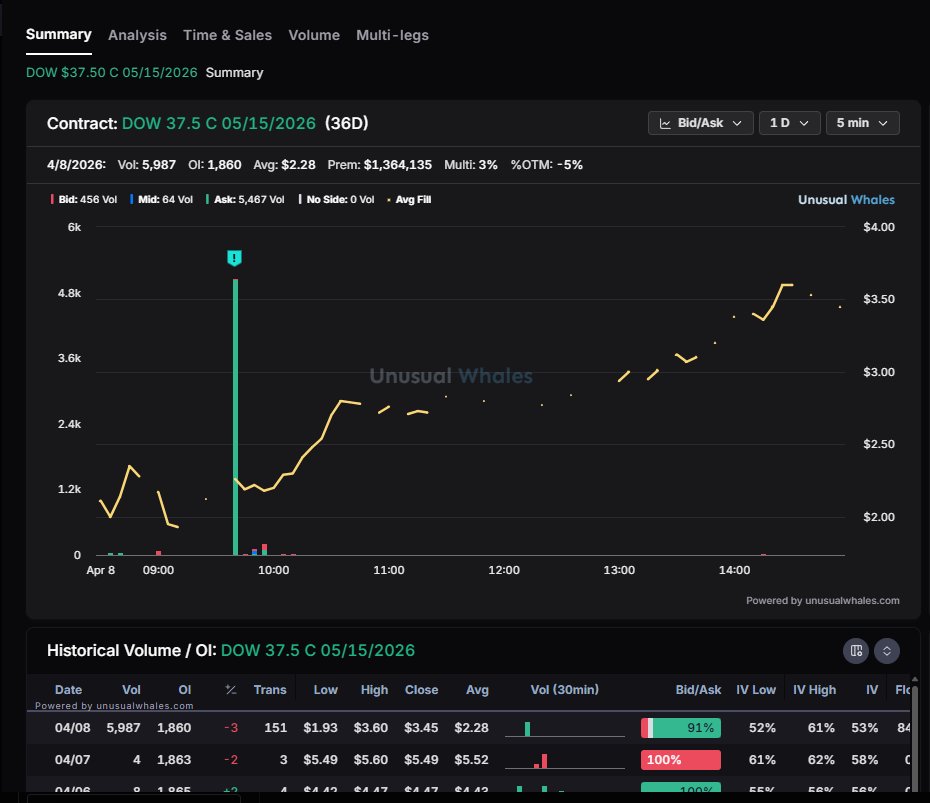Click the Powered by unusualwhales.com chart credit
The height and width of the screenshot is (803, 930).
[823, 601]
